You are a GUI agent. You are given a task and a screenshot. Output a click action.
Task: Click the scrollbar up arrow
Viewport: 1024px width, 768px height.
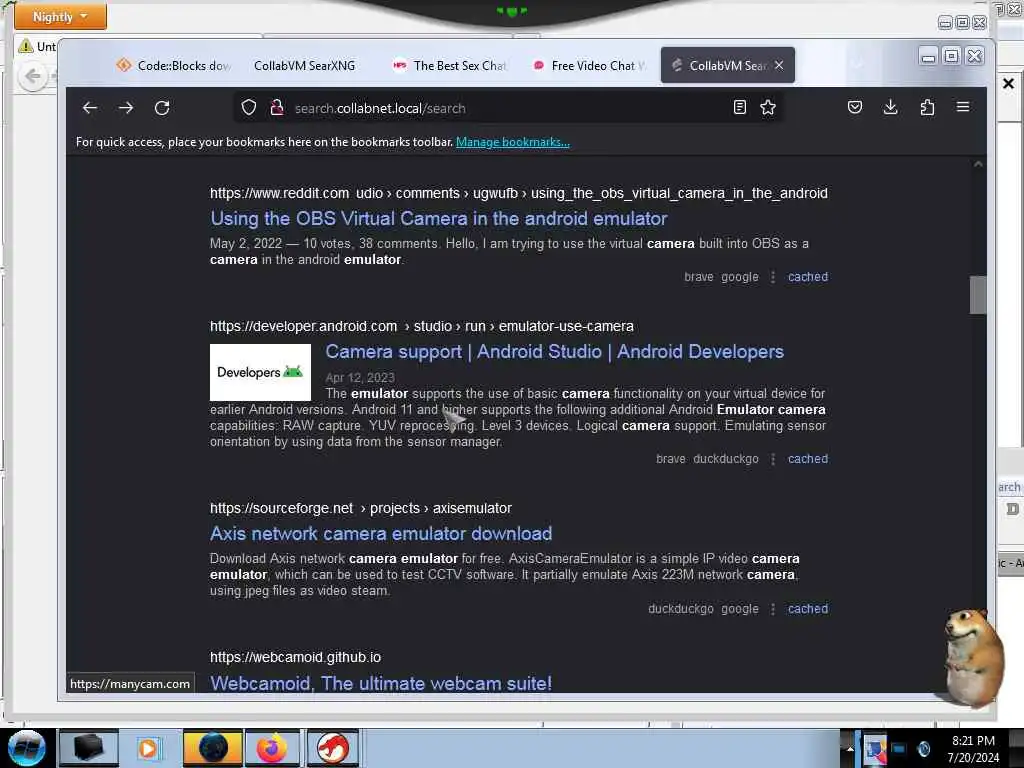point(978,164)
